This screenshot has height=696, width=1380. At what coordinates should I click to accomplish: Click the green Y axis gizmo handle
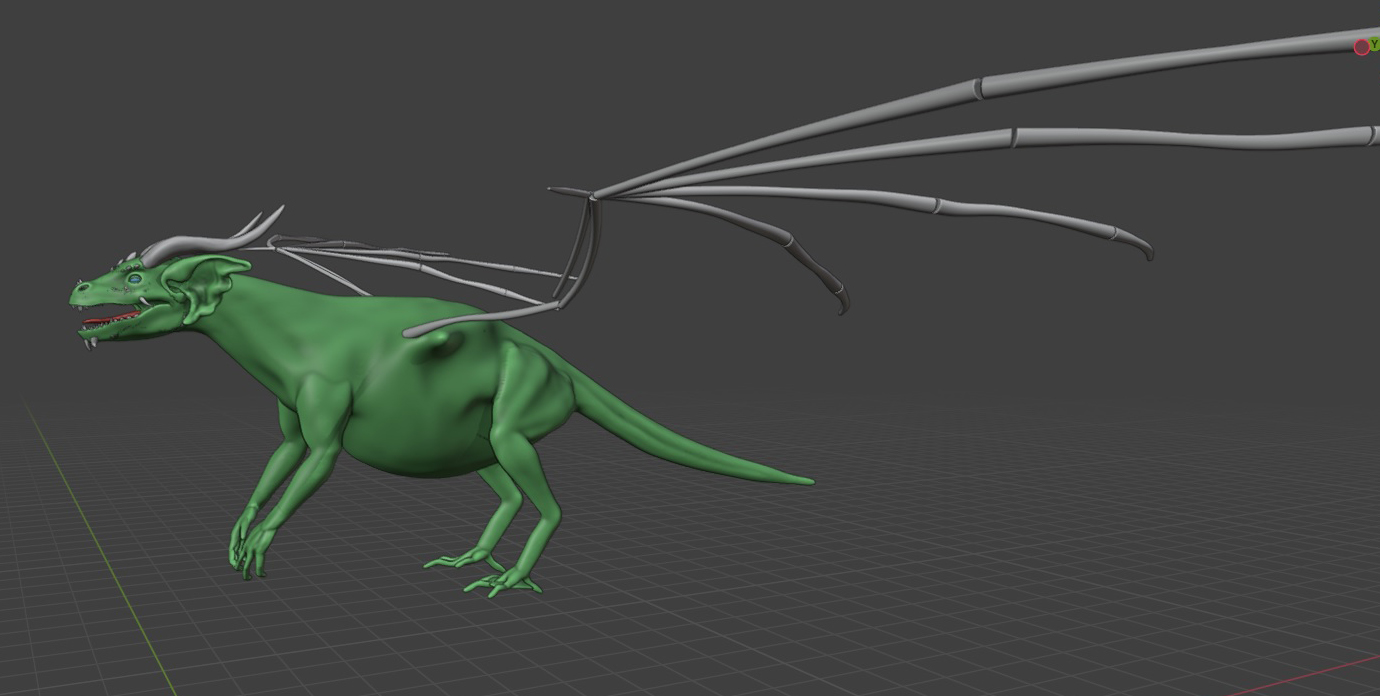point(1374,44)
